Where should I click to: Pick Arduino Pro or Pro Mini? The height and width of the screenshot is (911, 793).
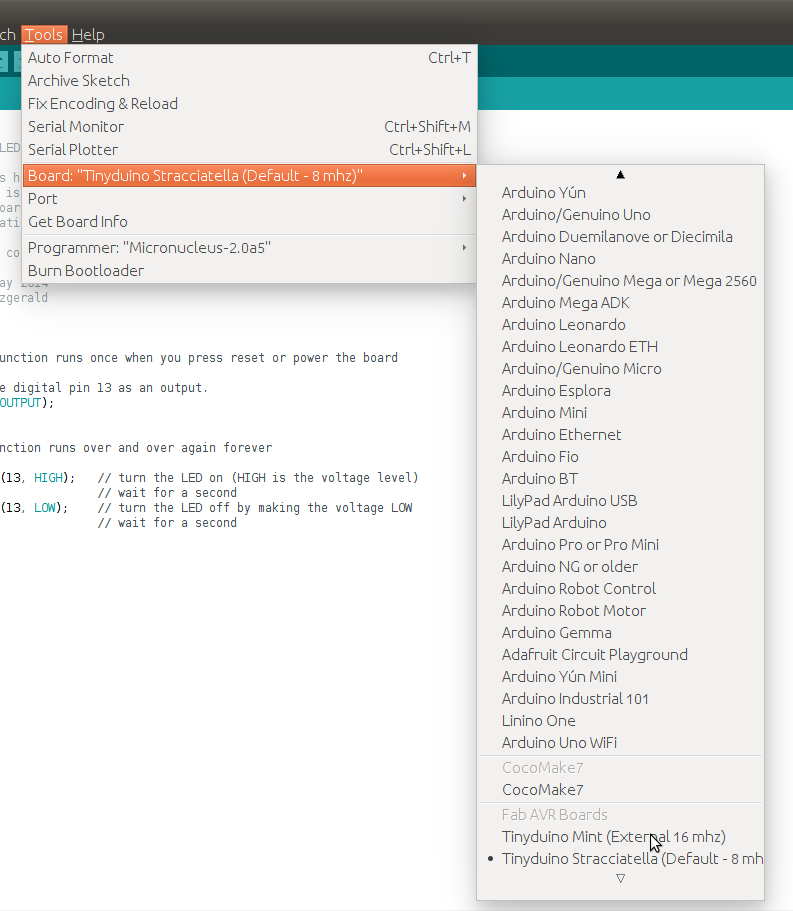pos(620,545)
